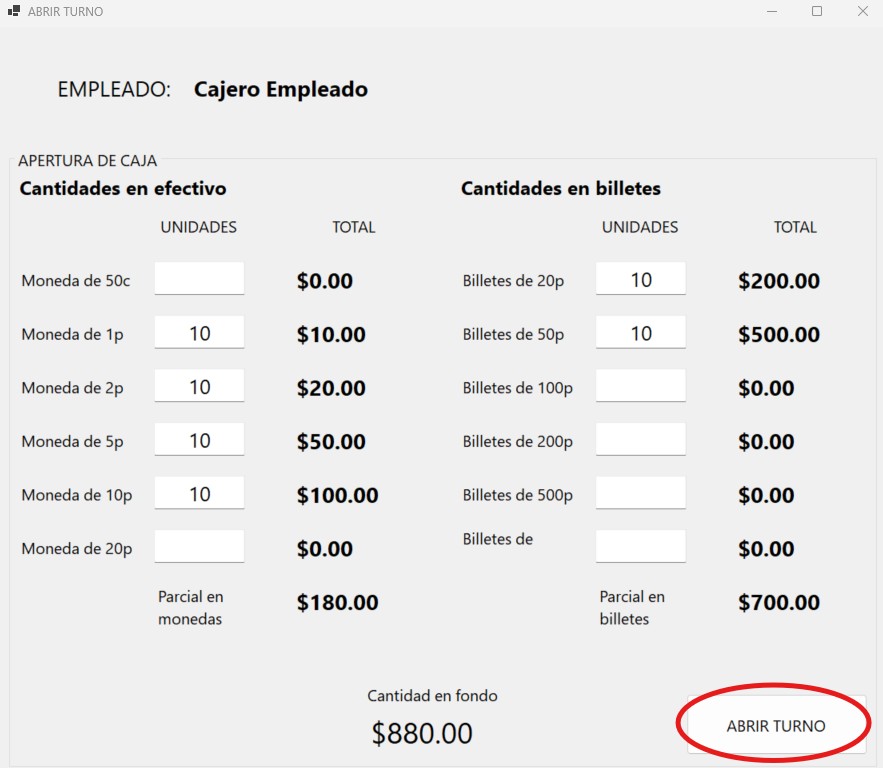Minimize the ABRIR TURNO window

pos(772,12)
